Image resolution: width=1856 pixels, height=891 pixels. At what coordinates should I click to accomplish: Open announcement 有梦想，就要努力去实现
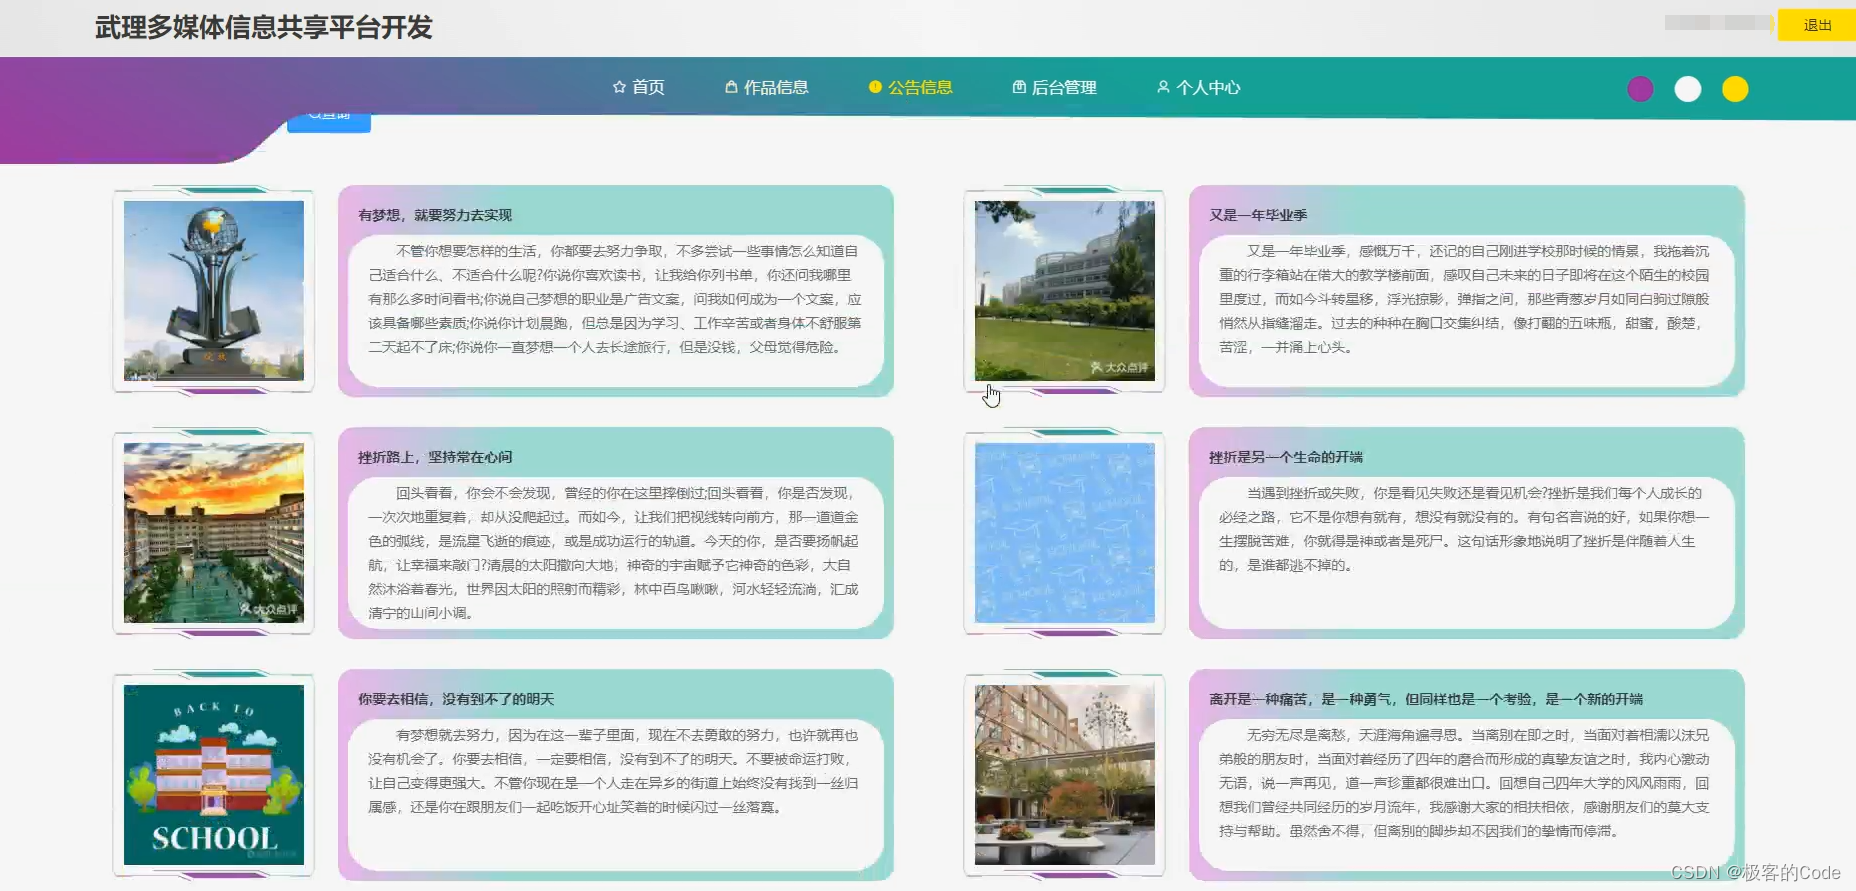tap(435, 215)
